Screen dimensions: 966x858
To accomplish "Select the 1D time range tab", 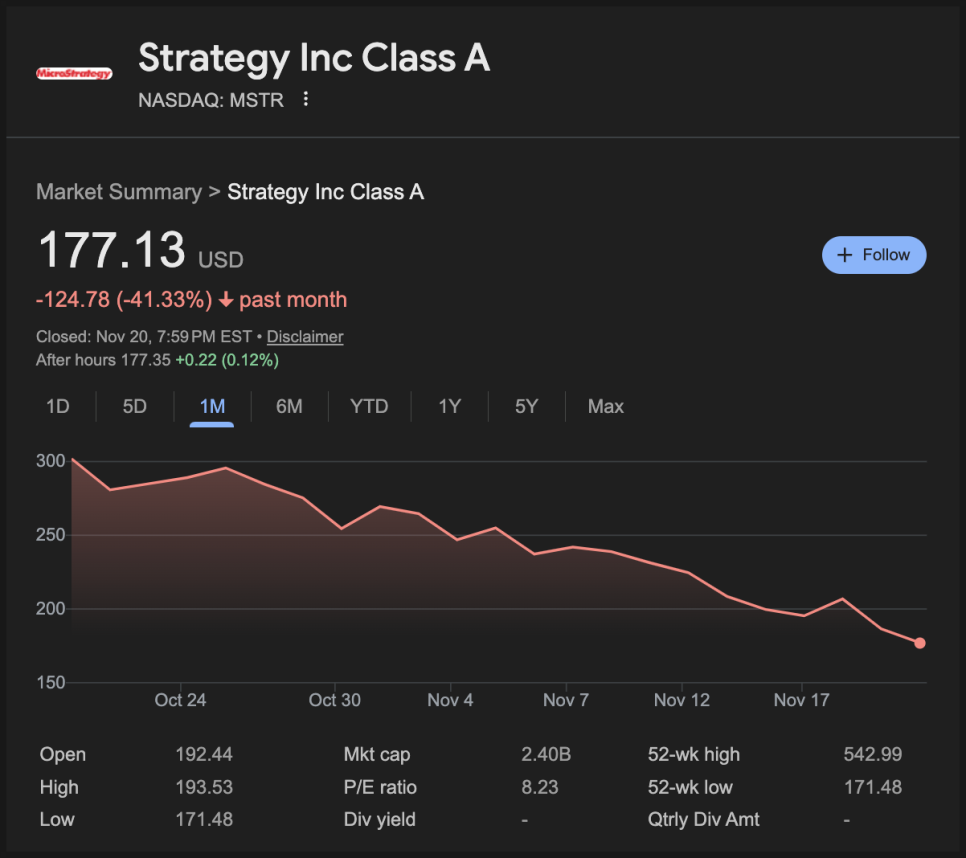I will coord(58,406).
